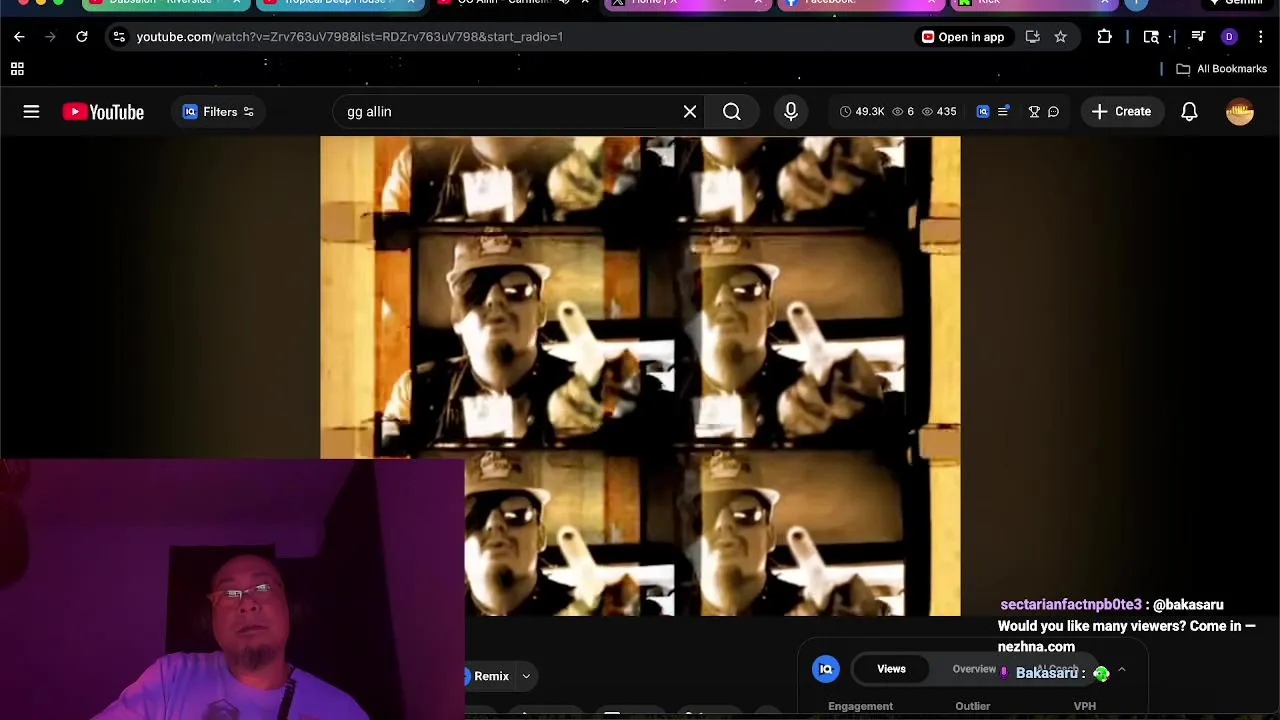Screen dimensions: 1280x720
Task: Run search with the magnifier button
Action: pos(732,112)
